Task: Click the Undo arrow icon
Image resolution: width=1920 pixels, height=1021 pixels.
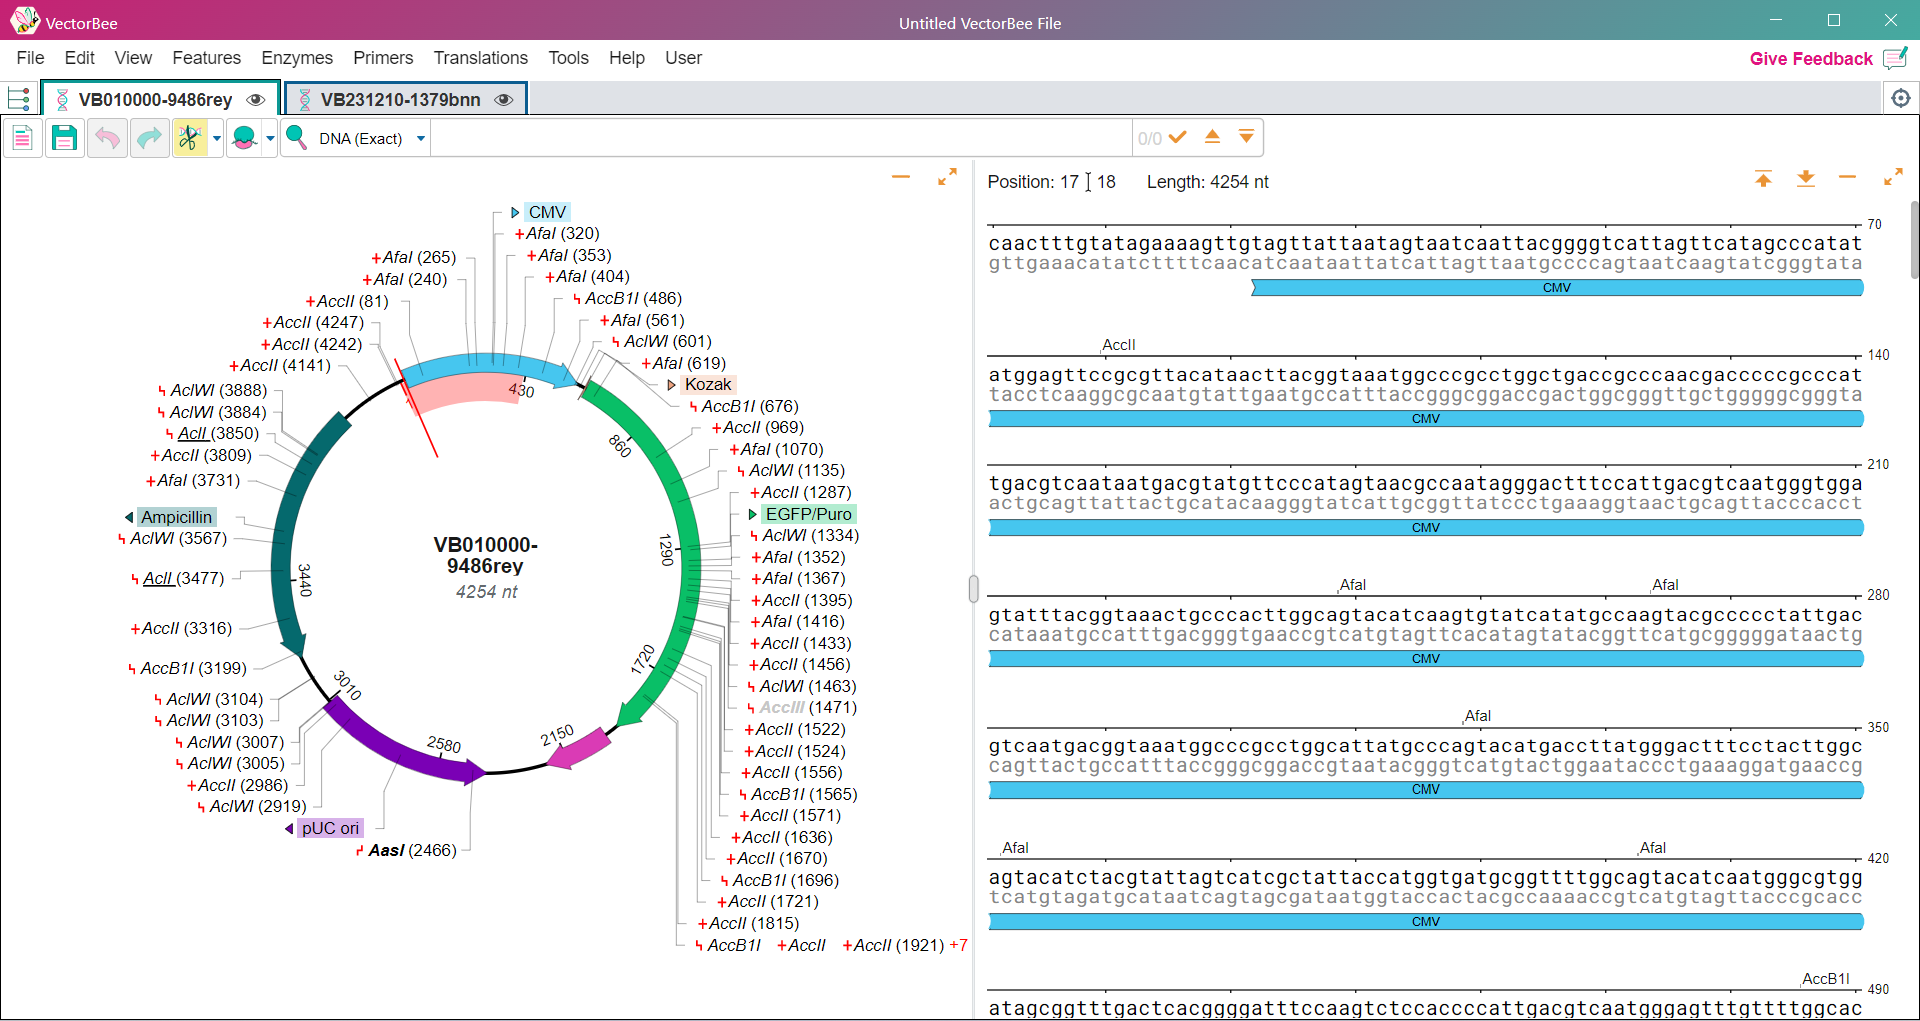Action: point(107,138)
